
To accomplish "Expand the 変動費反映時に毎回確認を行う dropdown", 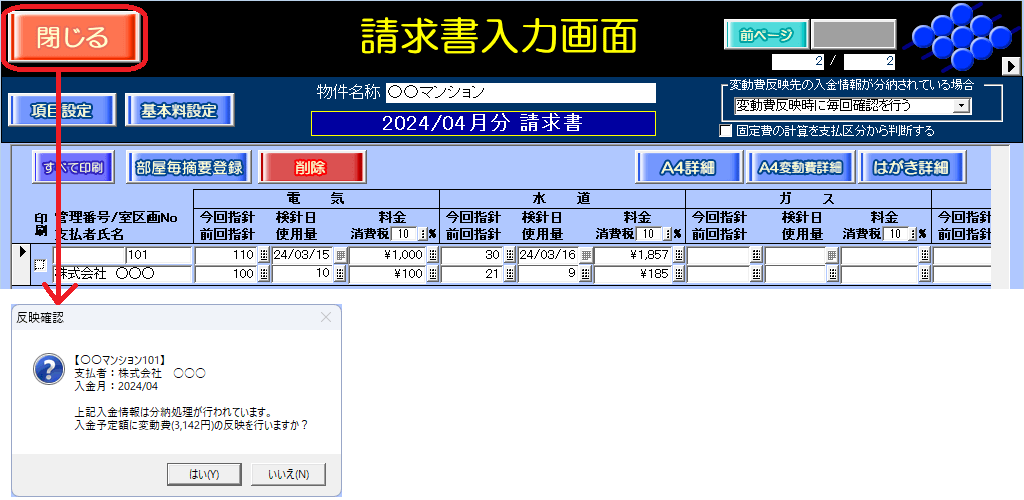I will tap(962, 105).
